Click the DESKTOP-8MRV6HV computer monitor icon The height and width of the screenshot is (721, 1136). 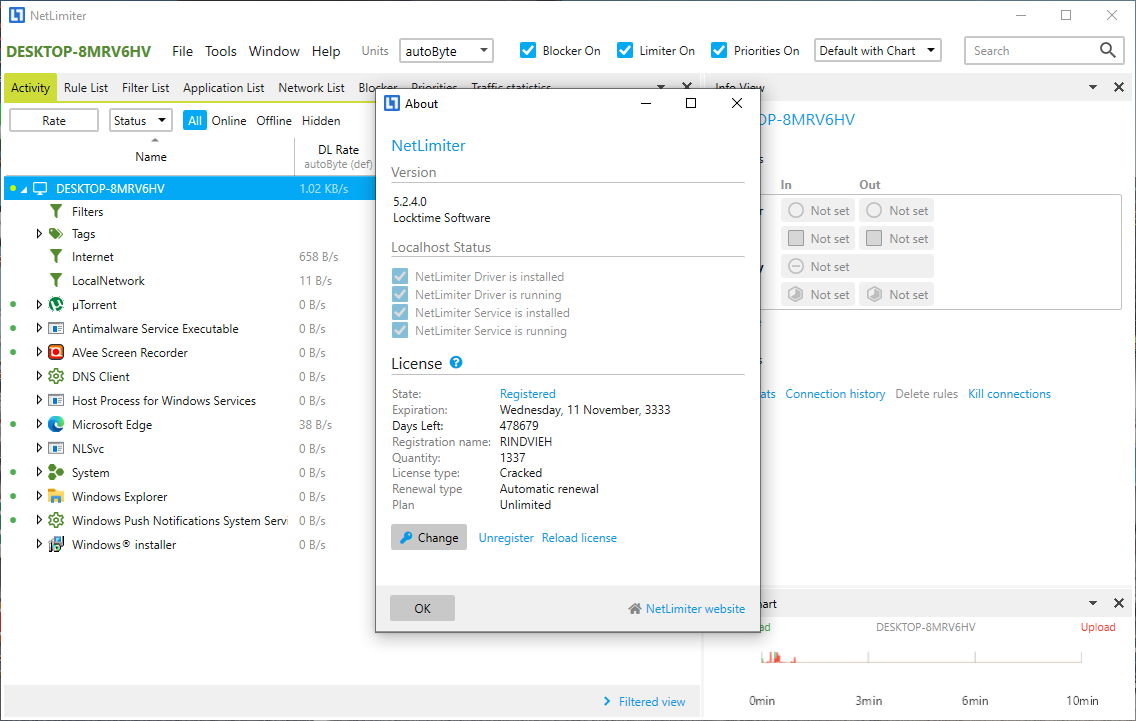click(41, 188)
